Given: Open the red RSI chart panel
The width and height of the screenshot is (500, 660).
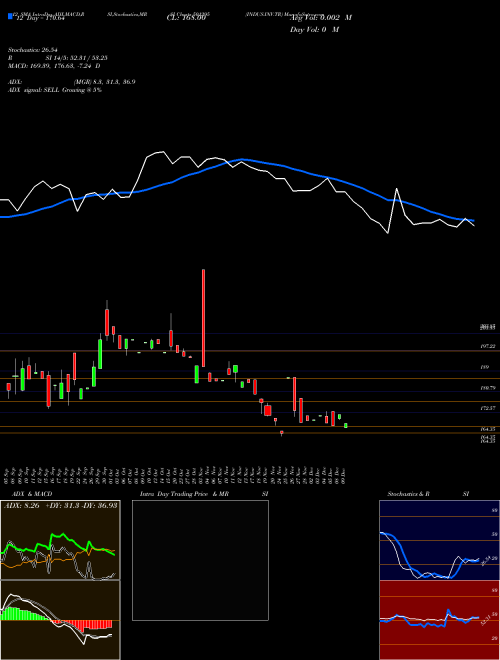Looking at the screenshot, I should (x=439, y=620).
